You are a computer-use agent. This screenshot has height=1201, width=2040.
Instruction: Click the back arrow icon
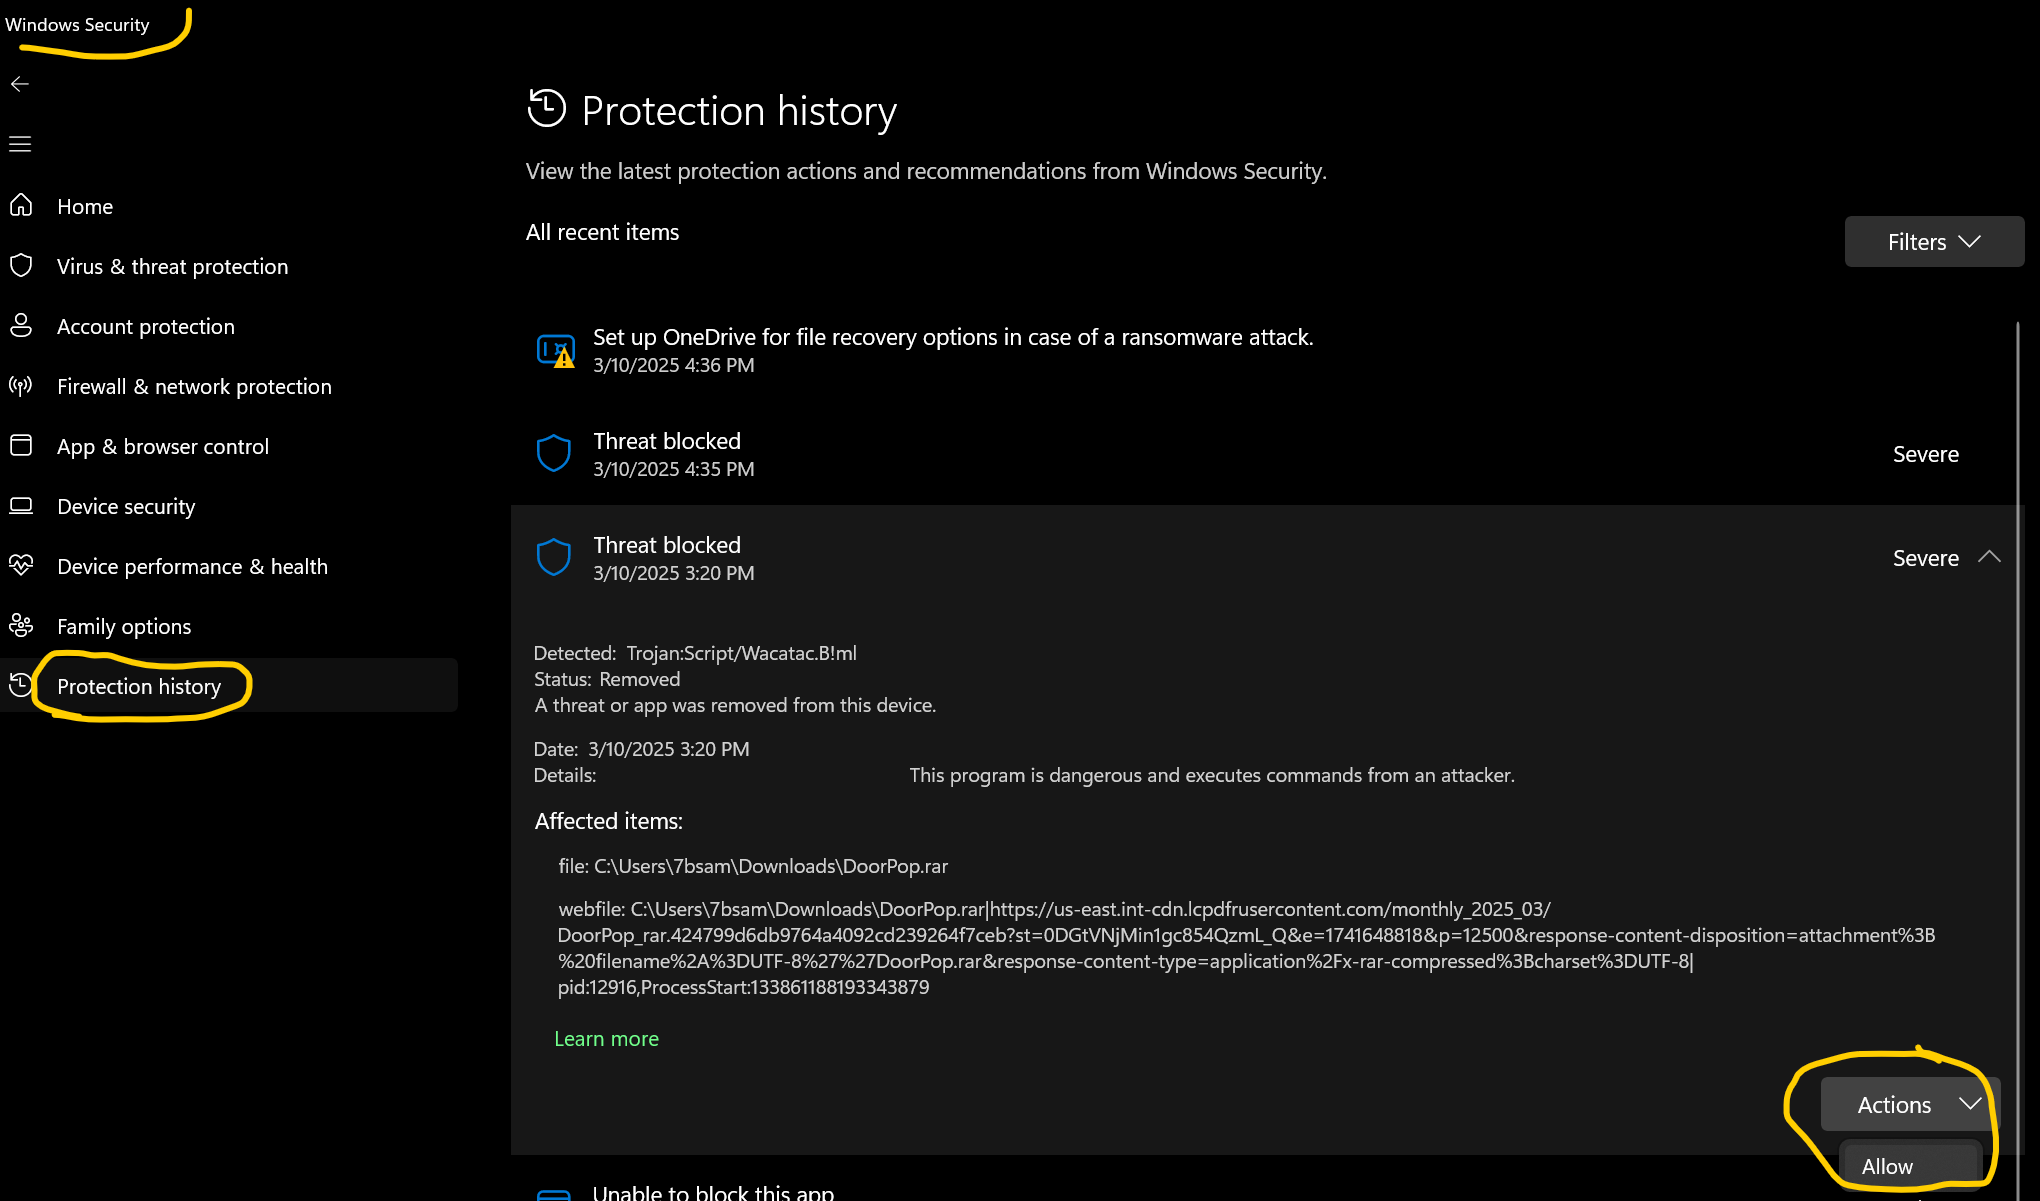click(x=20, y=84)
